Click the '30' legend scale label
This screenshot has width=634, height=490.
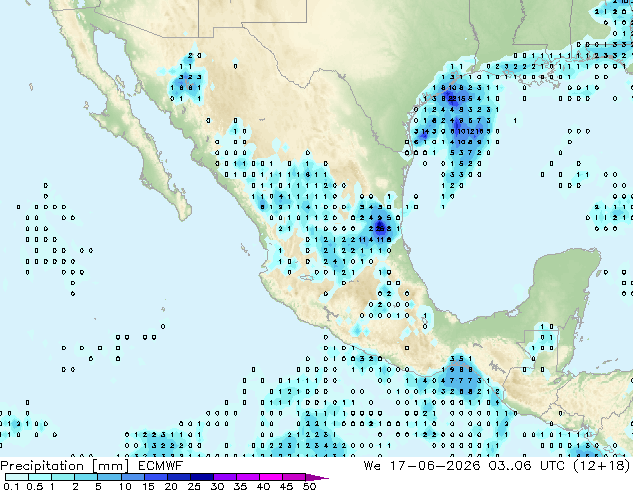tap(217, 486)
